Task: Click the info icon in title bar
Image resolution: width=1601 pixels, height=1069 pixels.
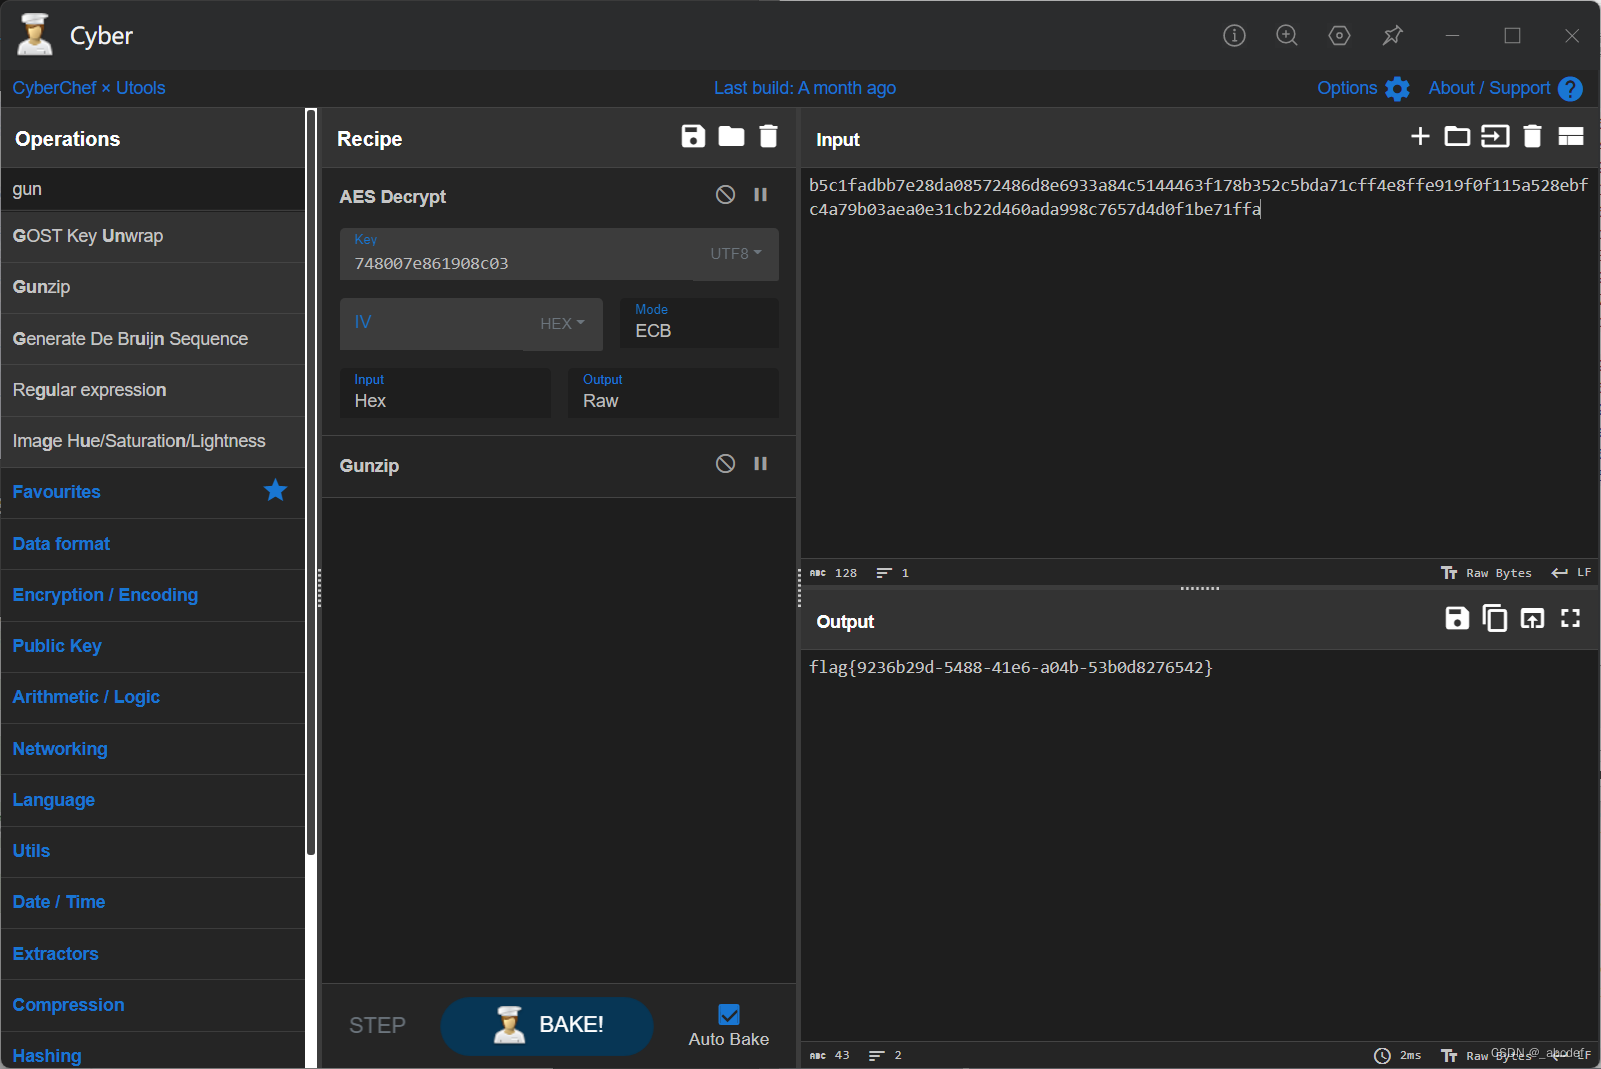Action: [x=1234, y=36]
